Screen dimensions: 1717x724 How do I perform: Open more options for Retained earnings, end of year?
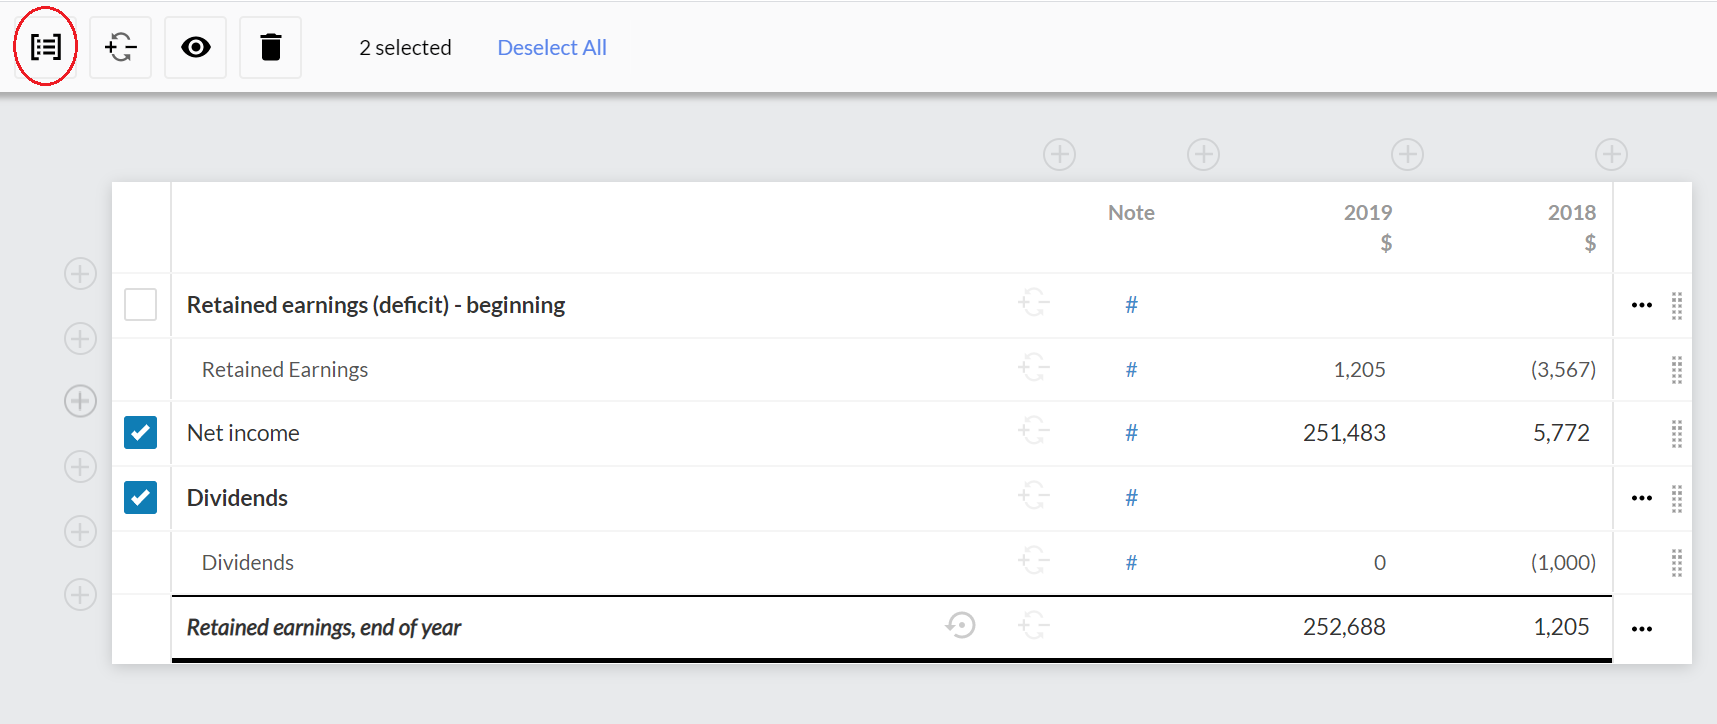pyautogui.click(x=1641, y=629)
